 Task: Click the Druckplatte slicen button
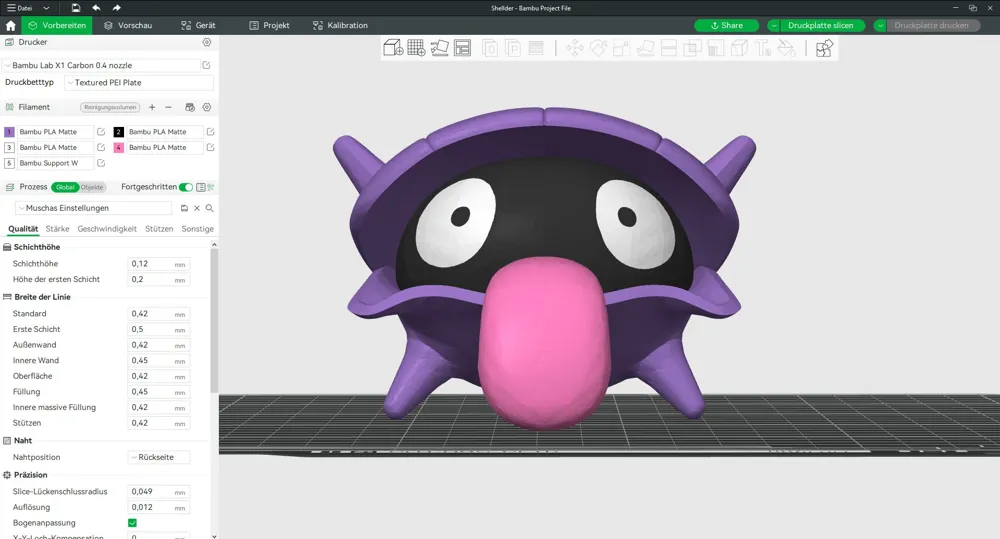point(821,26)
